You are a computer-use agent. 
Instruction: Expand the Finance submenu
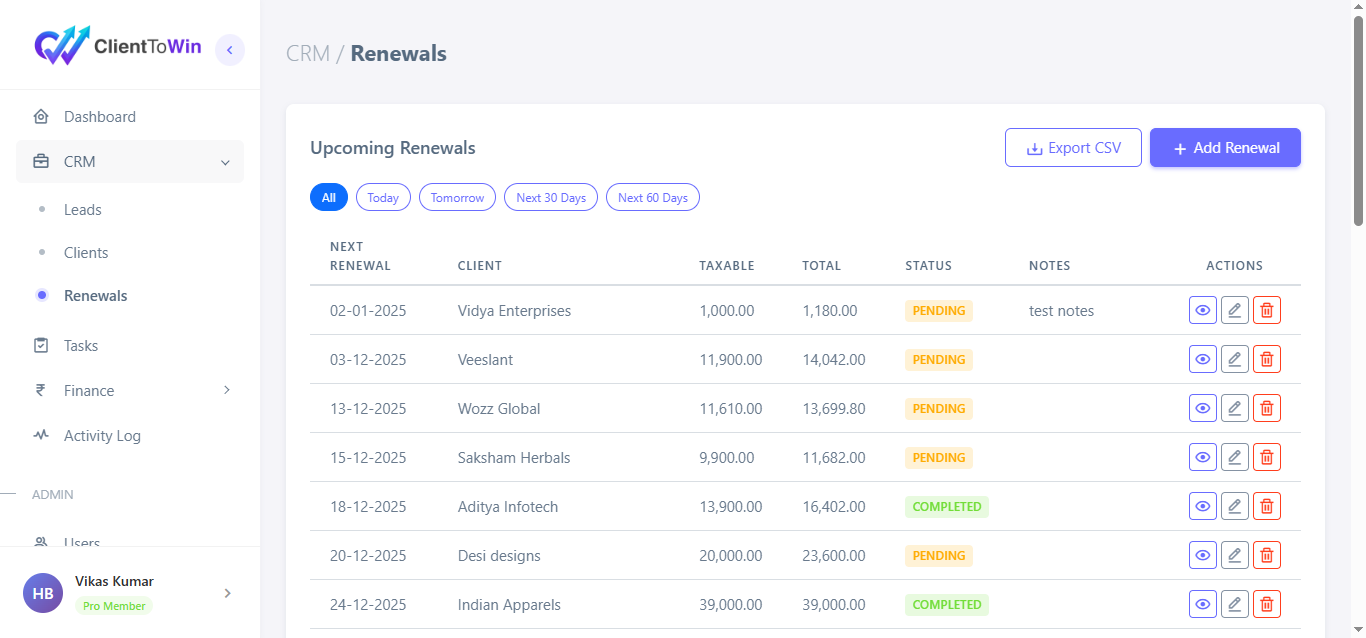pyautogui.click(x=226, y=390)
